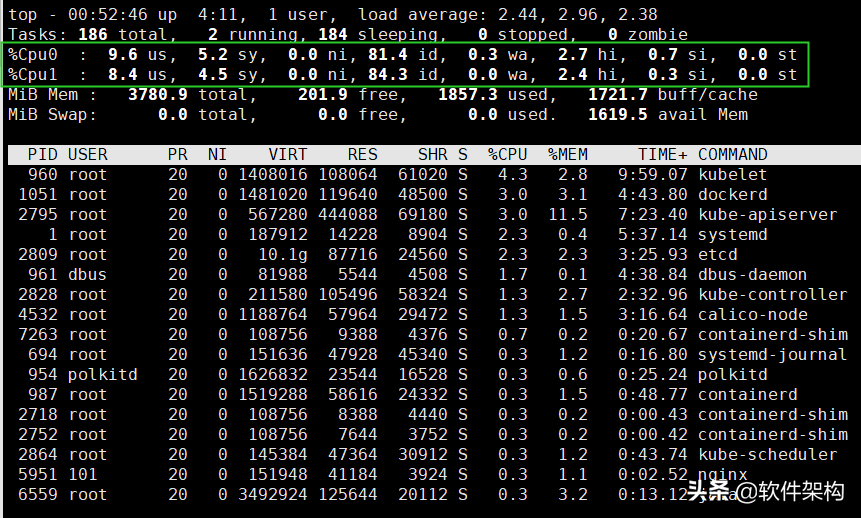The width and height of the screenshot is (861, 518).
Task: Select the kubelet command name
Action: [x=733, y=175]
